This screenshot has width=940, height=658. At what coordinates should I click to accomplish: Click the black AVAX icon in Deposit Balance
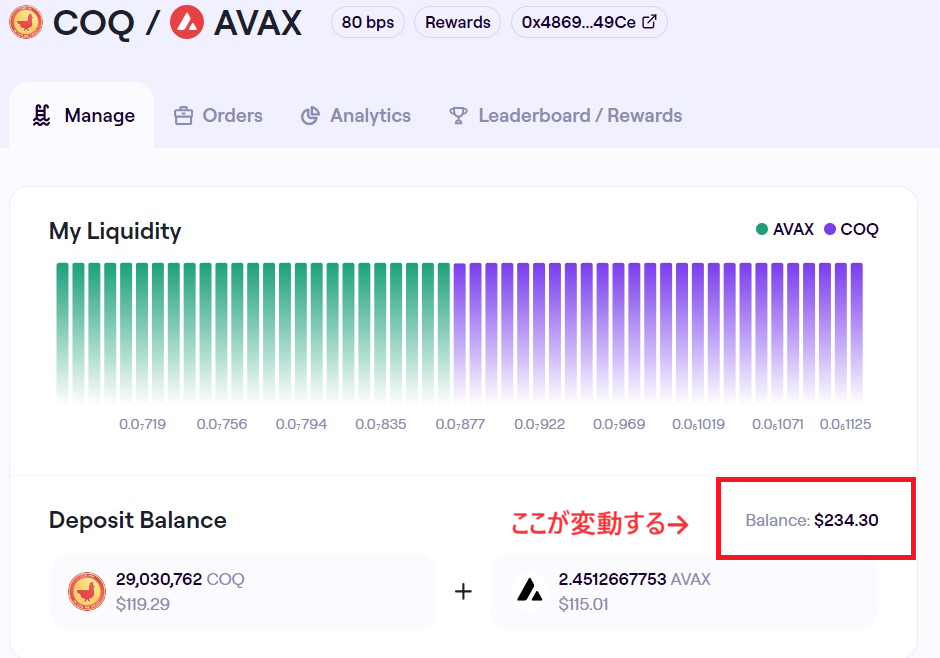[530, 591]
